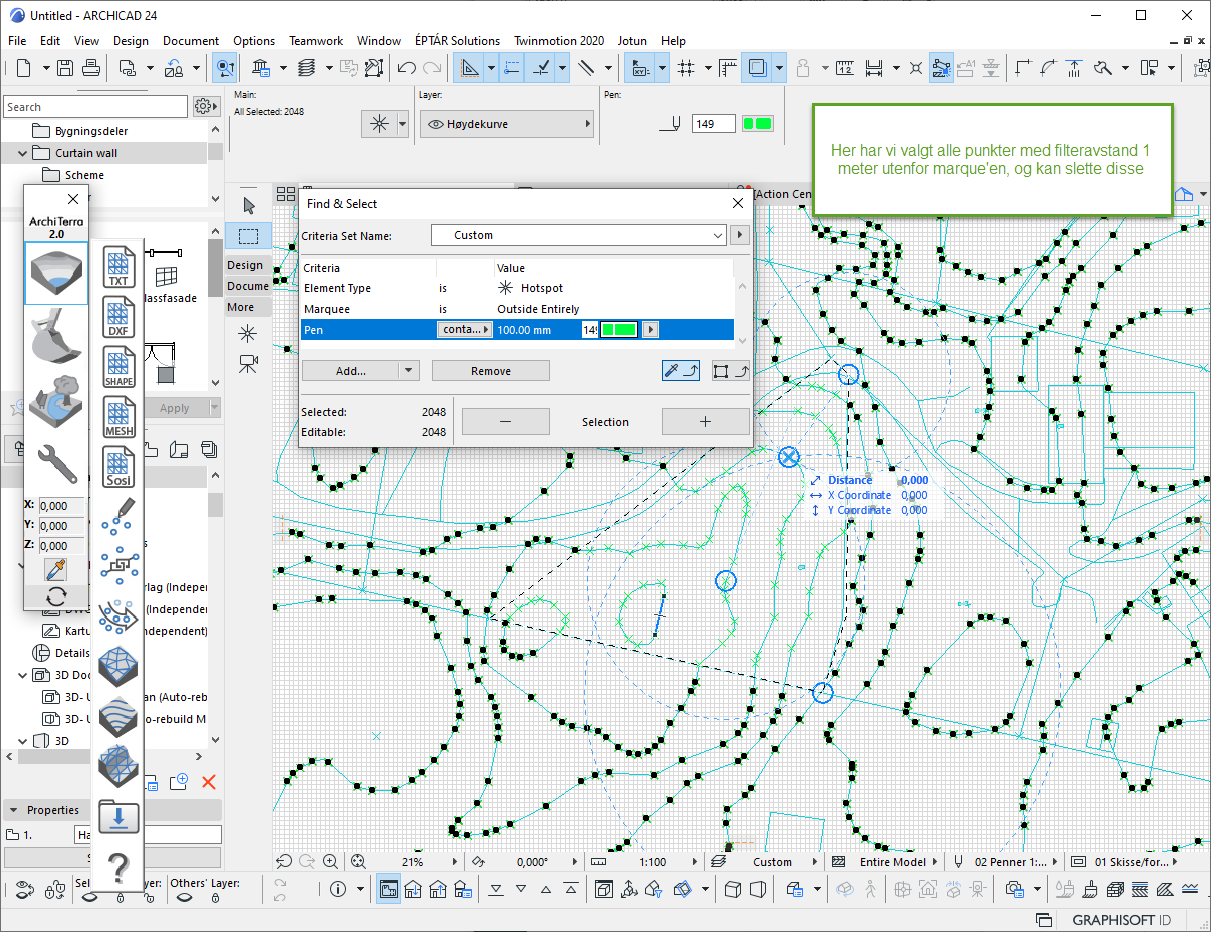
Task: Open the Add criteria dropdown arrow
Action: (408, 371)
